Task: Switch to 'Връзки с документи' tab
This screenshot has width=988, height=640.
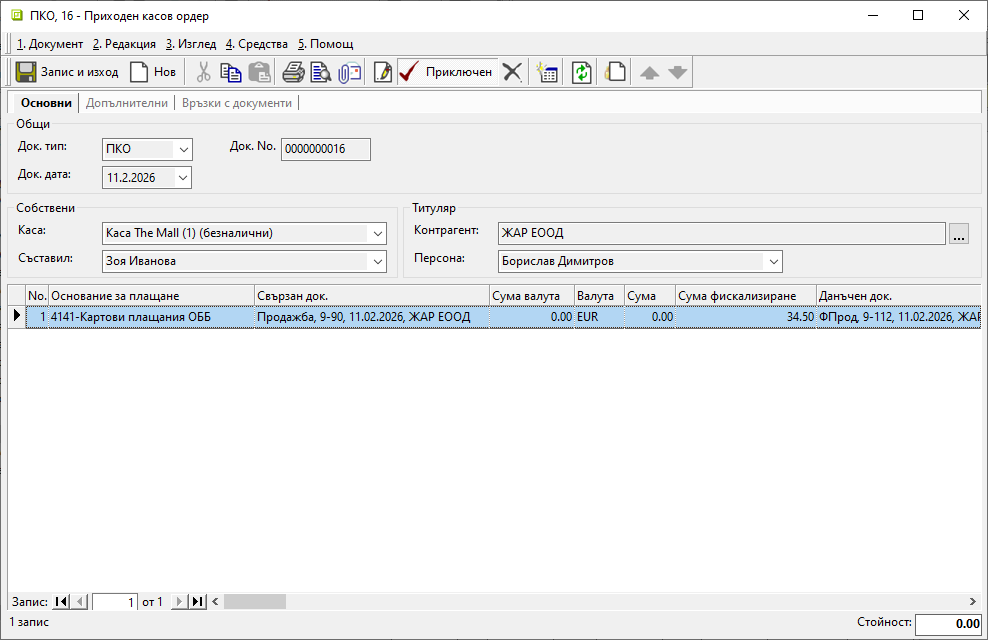Action: coord(237,103)
